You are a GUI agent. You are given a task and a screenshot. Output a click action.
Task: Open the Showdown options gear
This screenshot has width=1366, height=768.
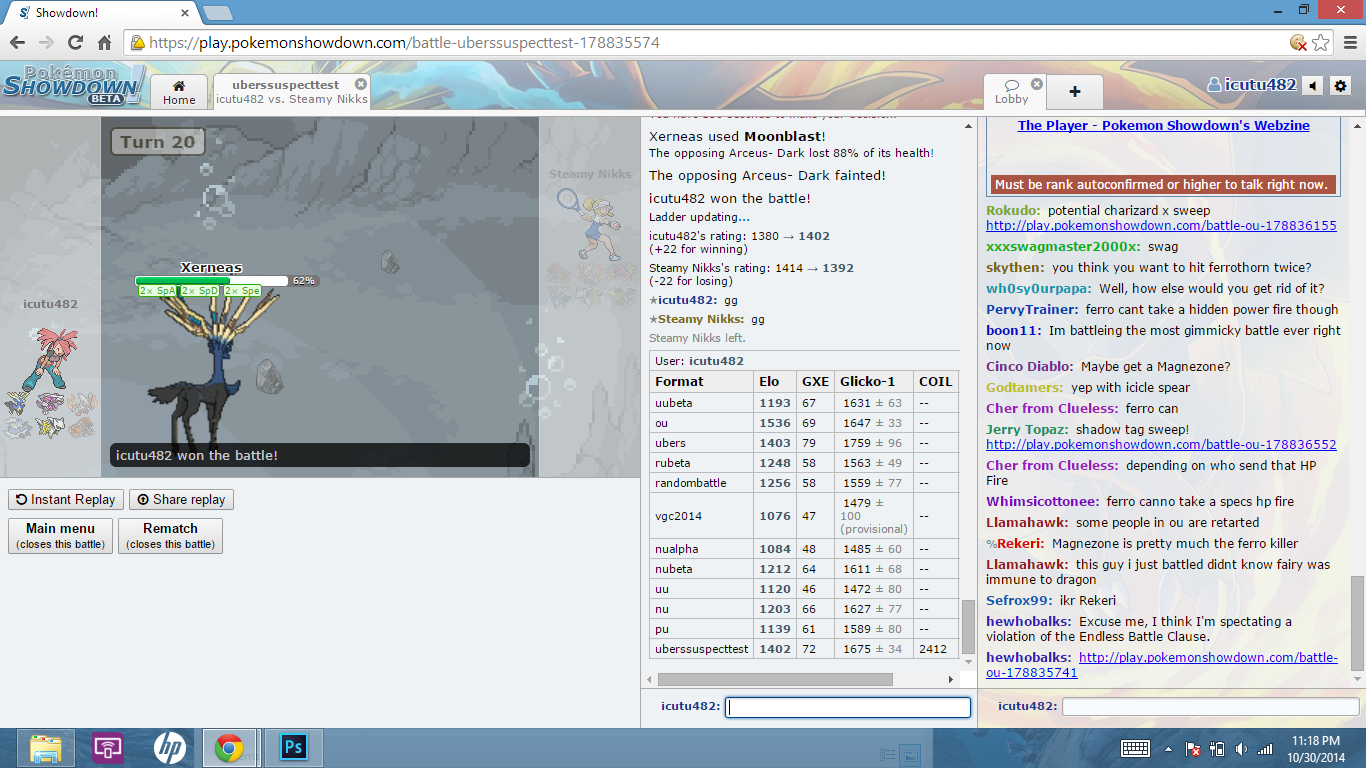coord(1341,86)
